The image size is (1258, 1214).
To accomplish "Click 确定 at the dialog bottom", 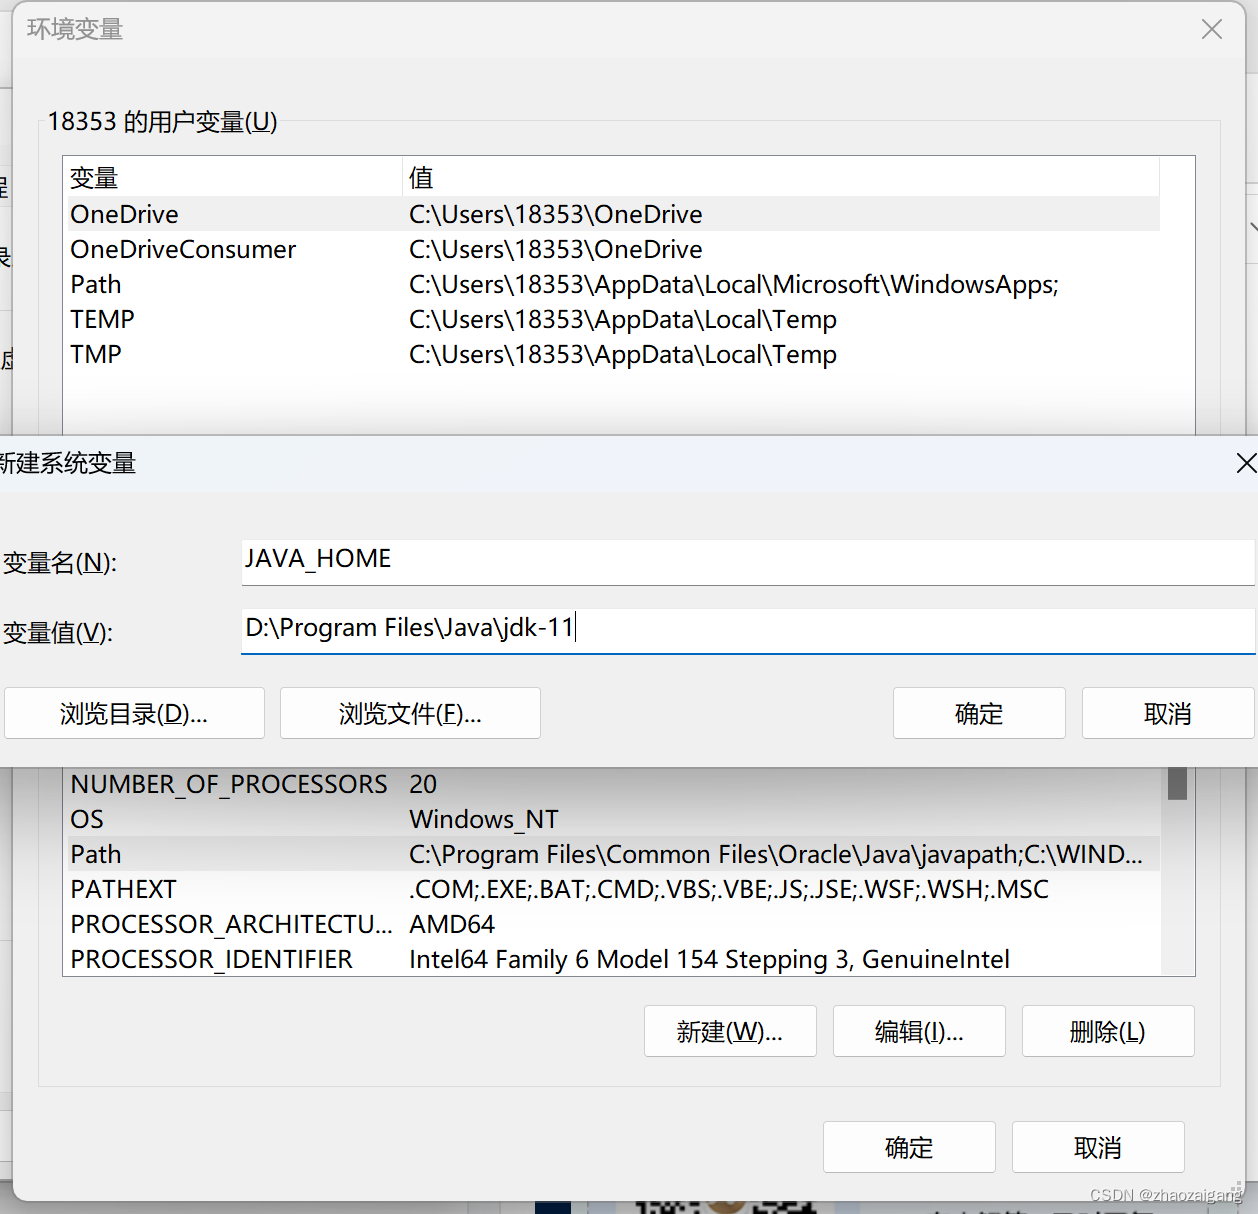I will 908,1147.
